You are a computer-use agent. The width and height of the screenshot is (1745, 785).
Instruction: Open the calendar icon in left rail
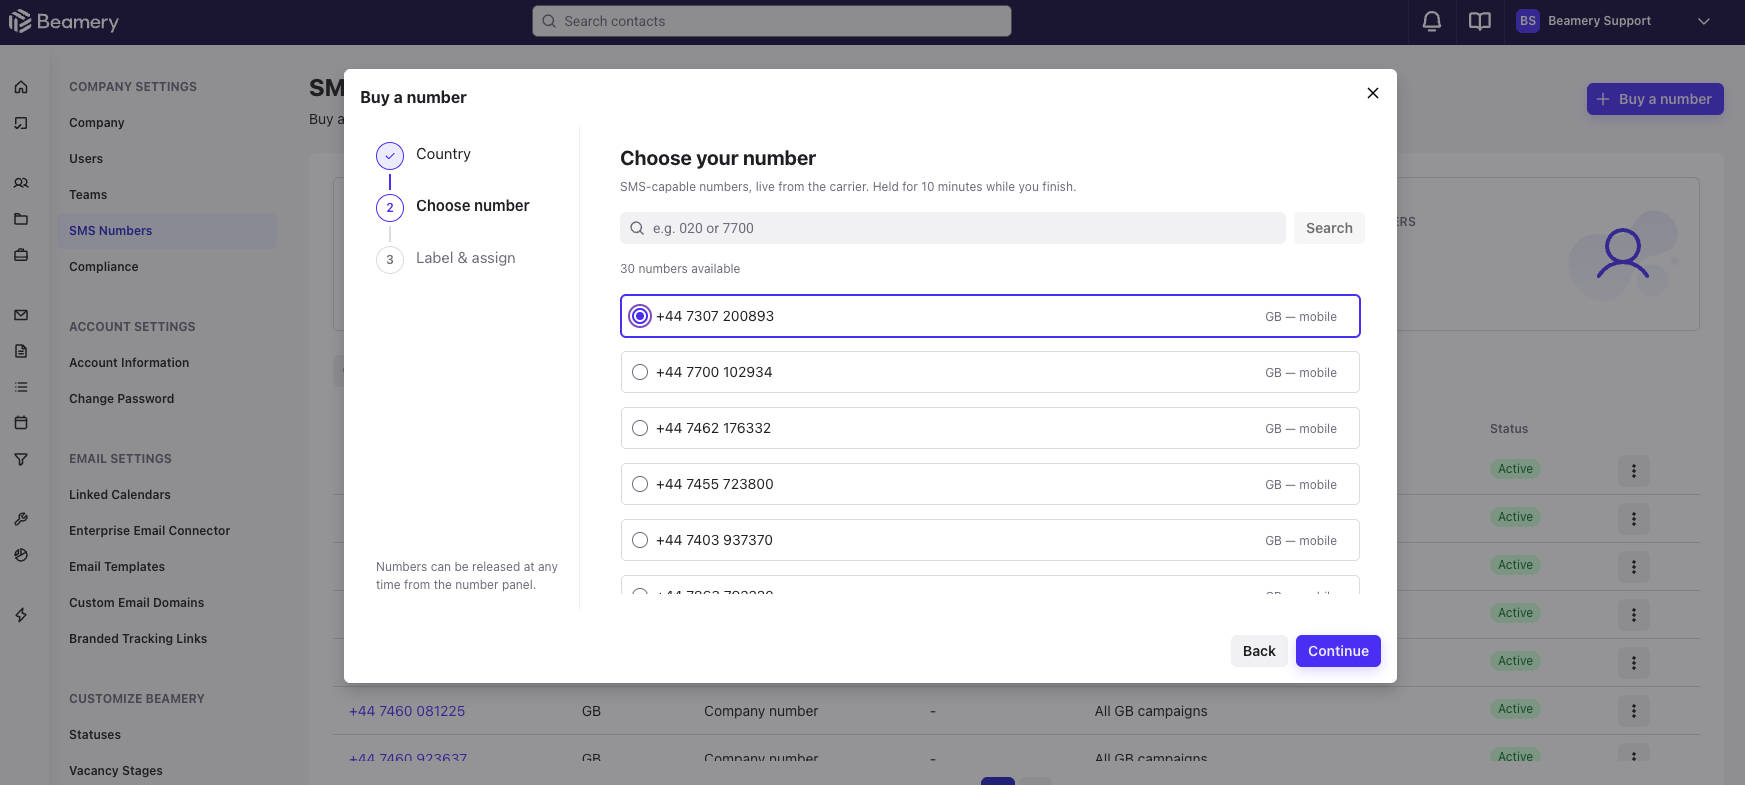(x=21, y=423)
